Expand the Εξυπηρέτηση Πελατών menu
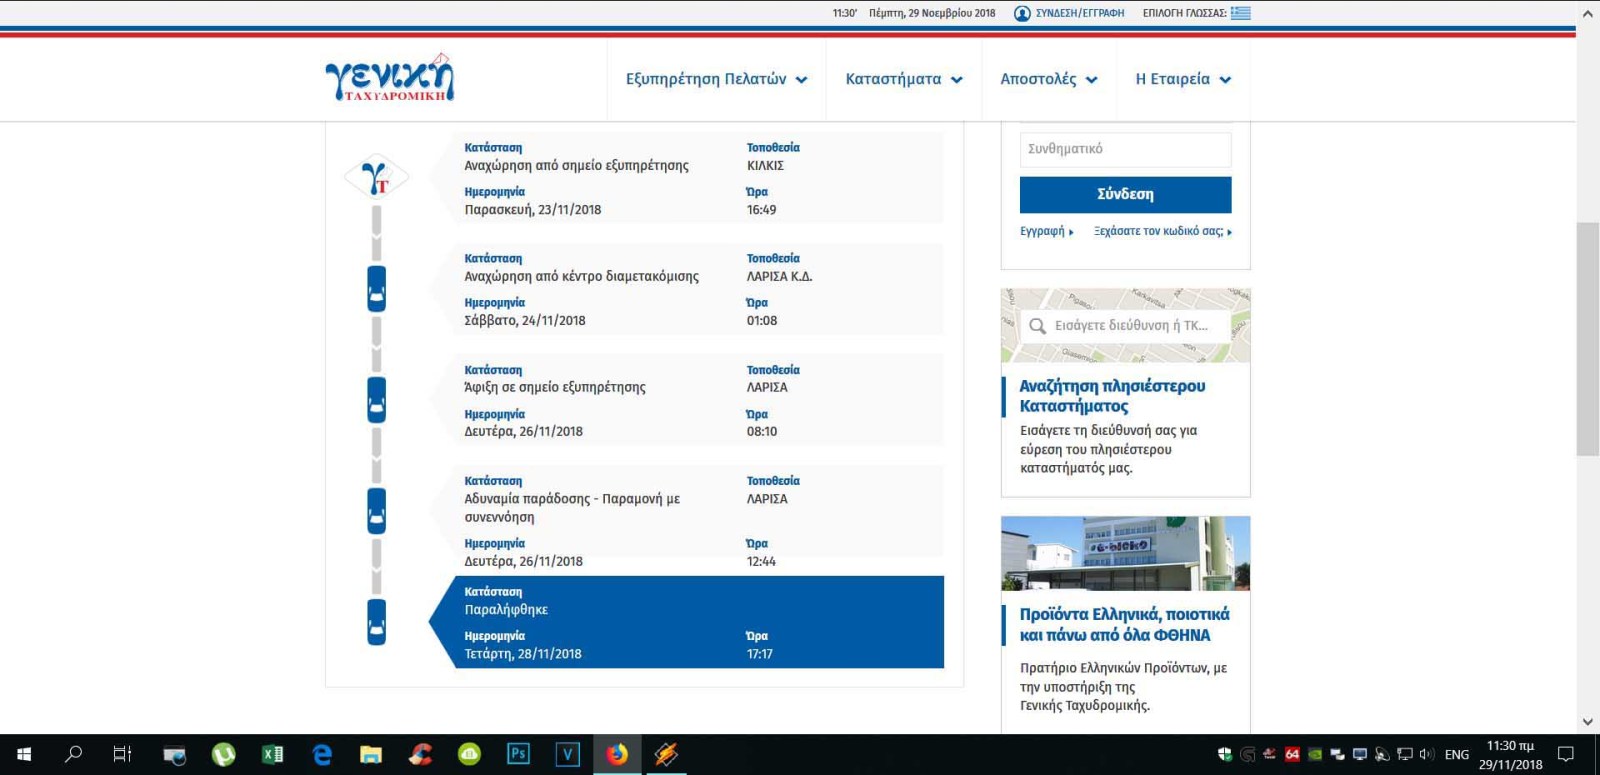Image resolution: width=1600 pixels, height=775 pixels. (716, 79)
